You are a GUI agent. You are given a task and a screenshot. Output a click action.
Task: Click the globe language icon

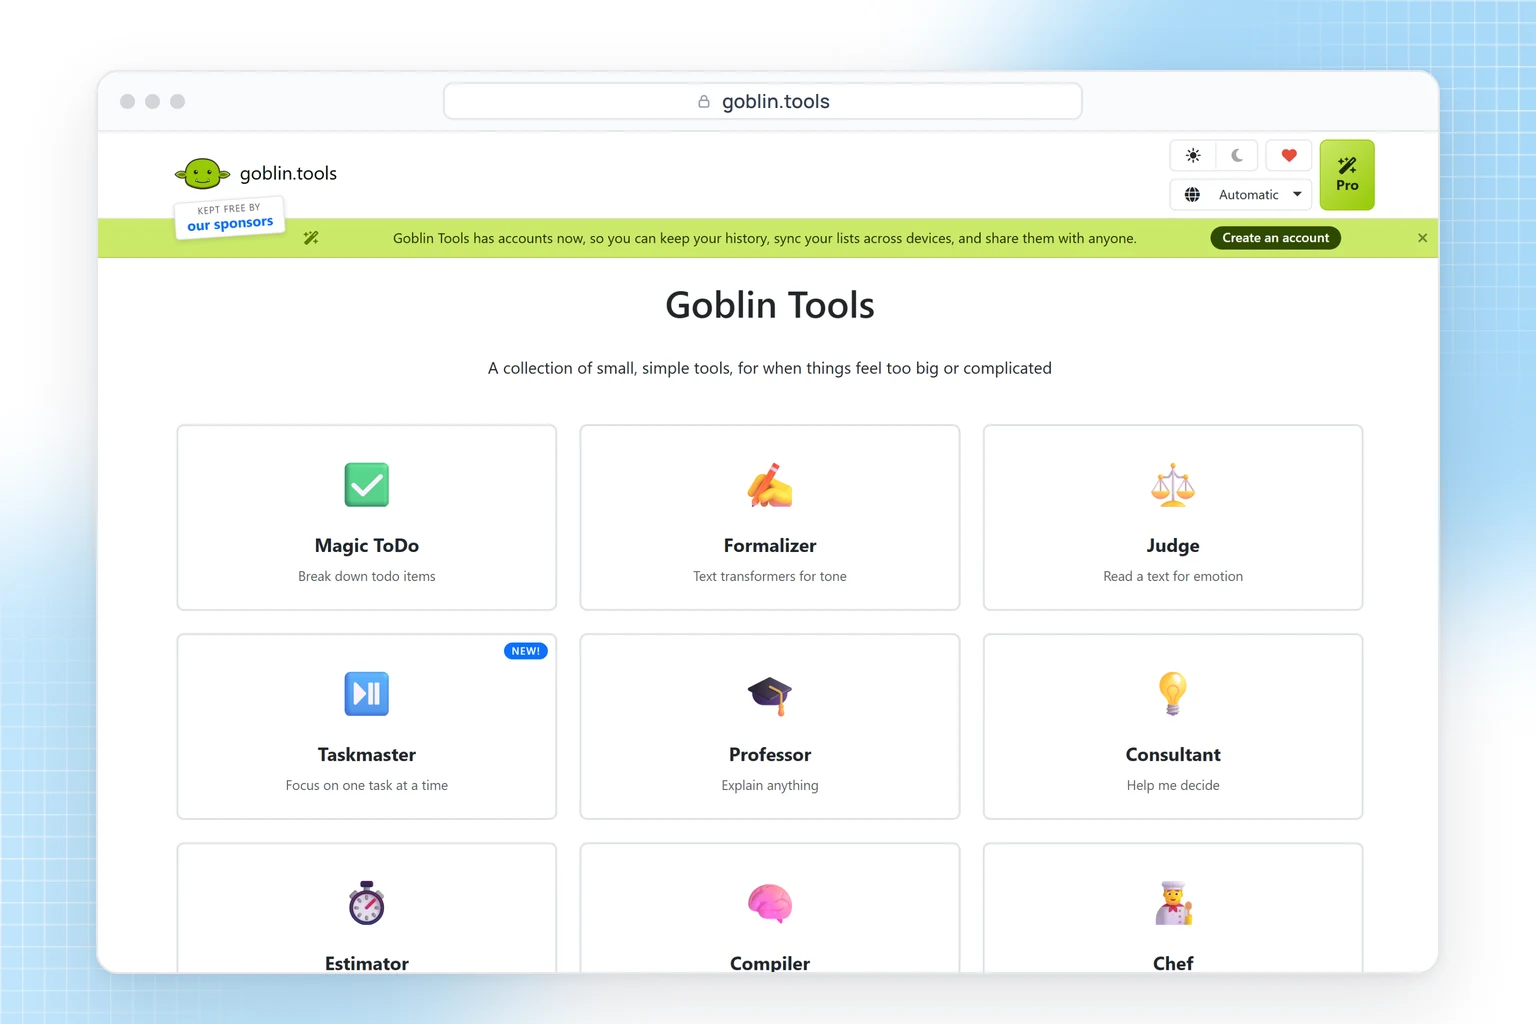click(1192, 195)
